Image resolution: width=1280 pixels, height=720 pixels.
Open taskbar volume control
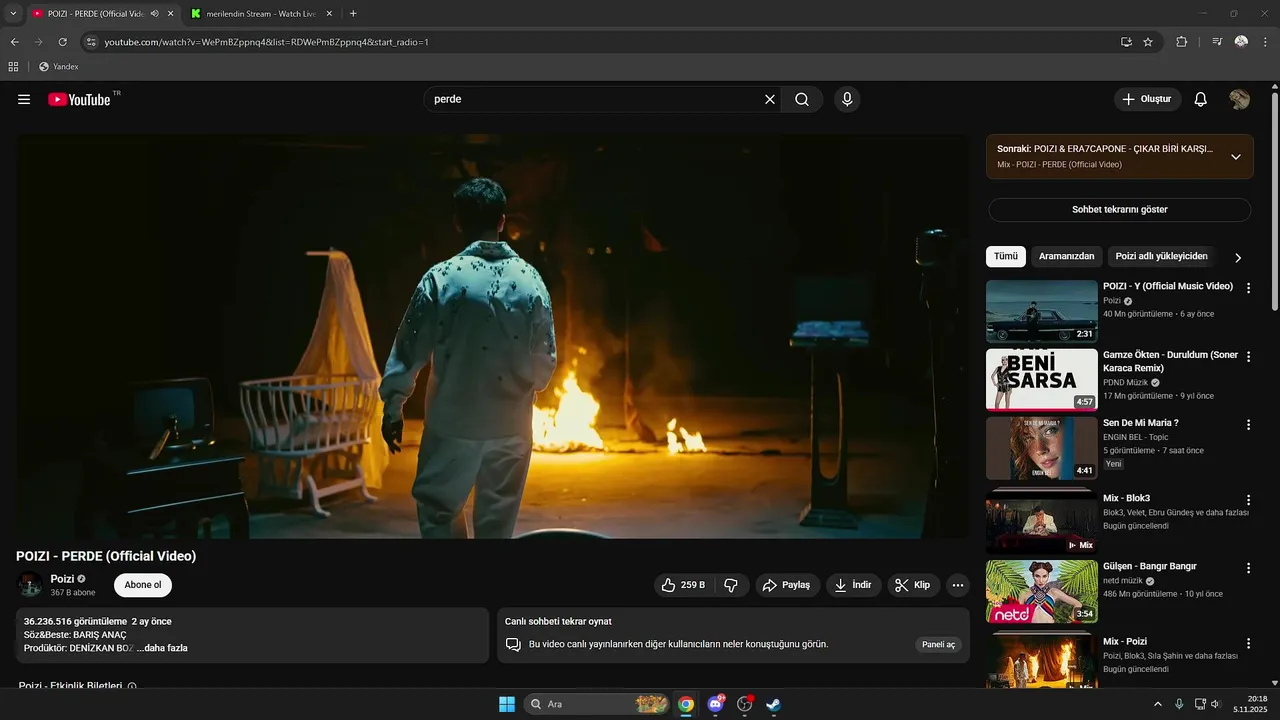tap(1216, 704)
